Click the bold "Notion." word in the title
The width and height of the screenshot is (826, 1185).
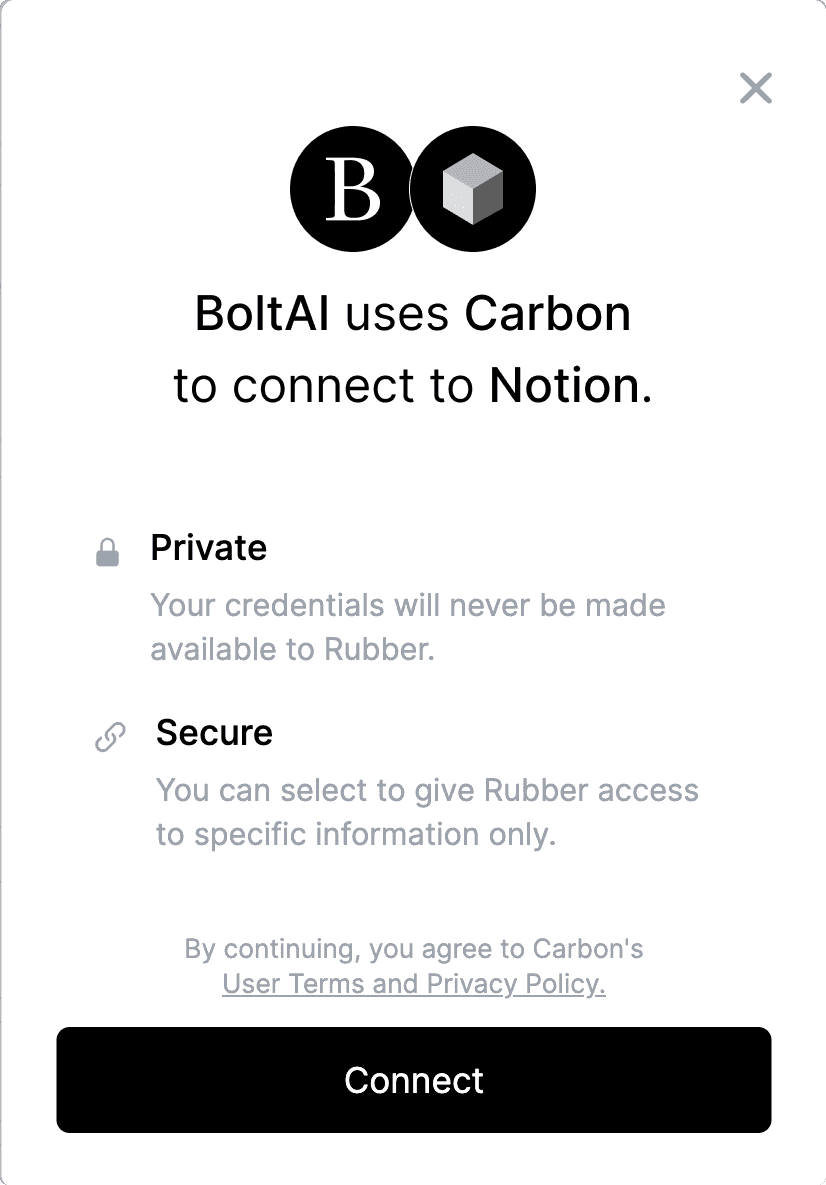571,385
